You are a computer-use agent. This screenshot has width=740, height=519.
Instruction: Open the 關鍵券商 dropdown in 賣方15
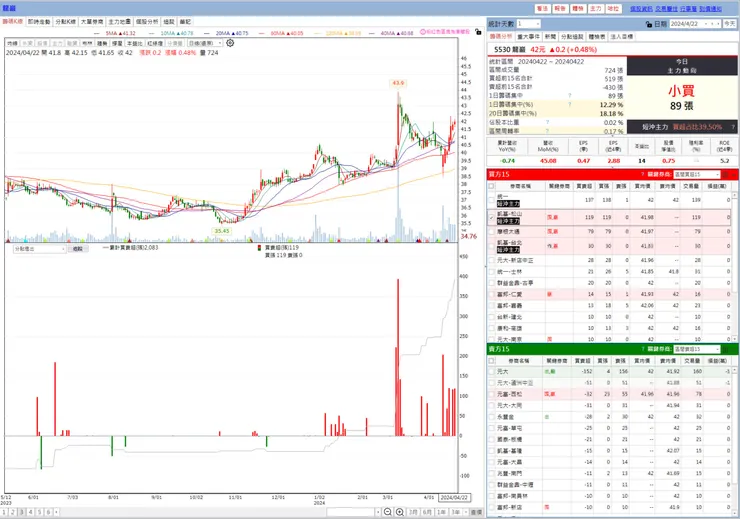(x=697, y=349)
